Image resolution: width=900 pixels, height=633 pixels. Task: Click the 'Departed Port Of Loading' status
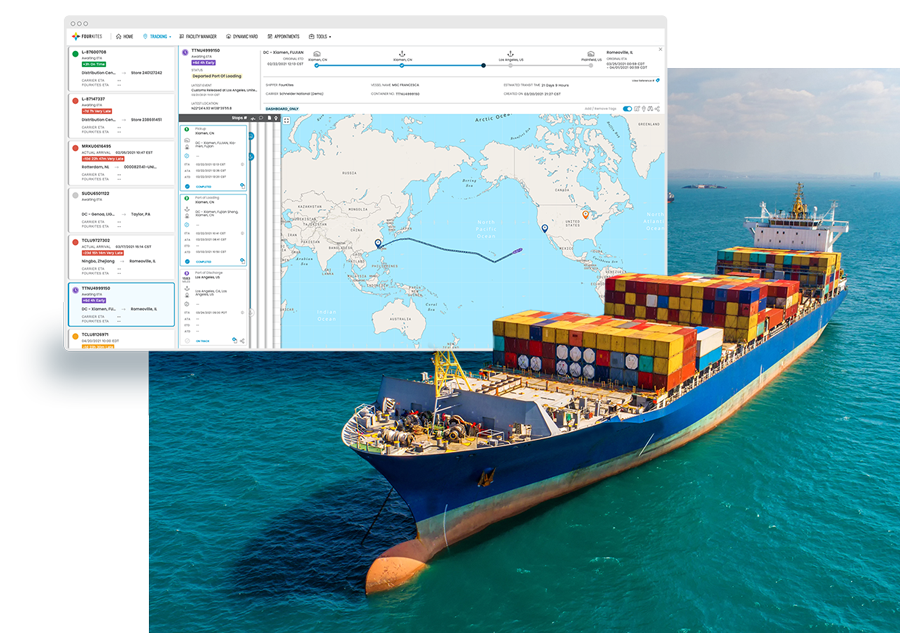[217, 76]
